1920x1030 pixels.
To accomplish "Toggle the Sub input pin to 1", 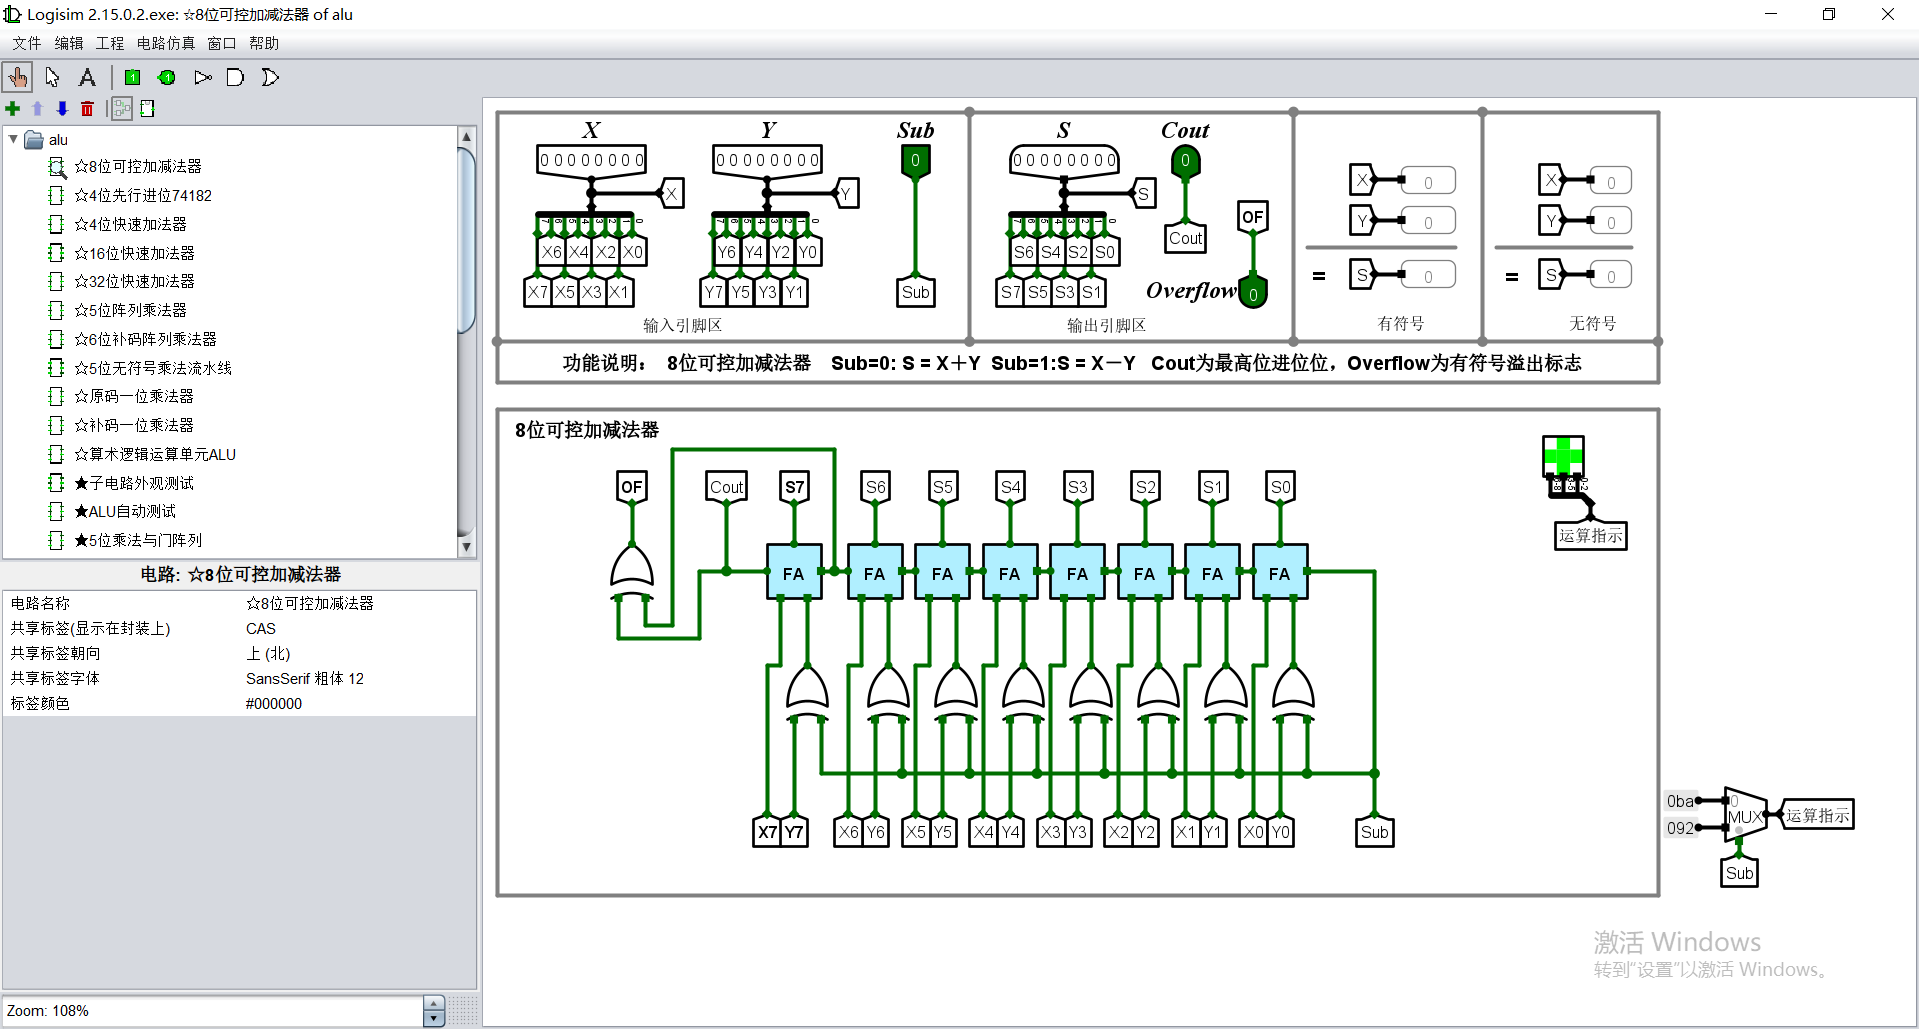I will [x=914, y=160].
